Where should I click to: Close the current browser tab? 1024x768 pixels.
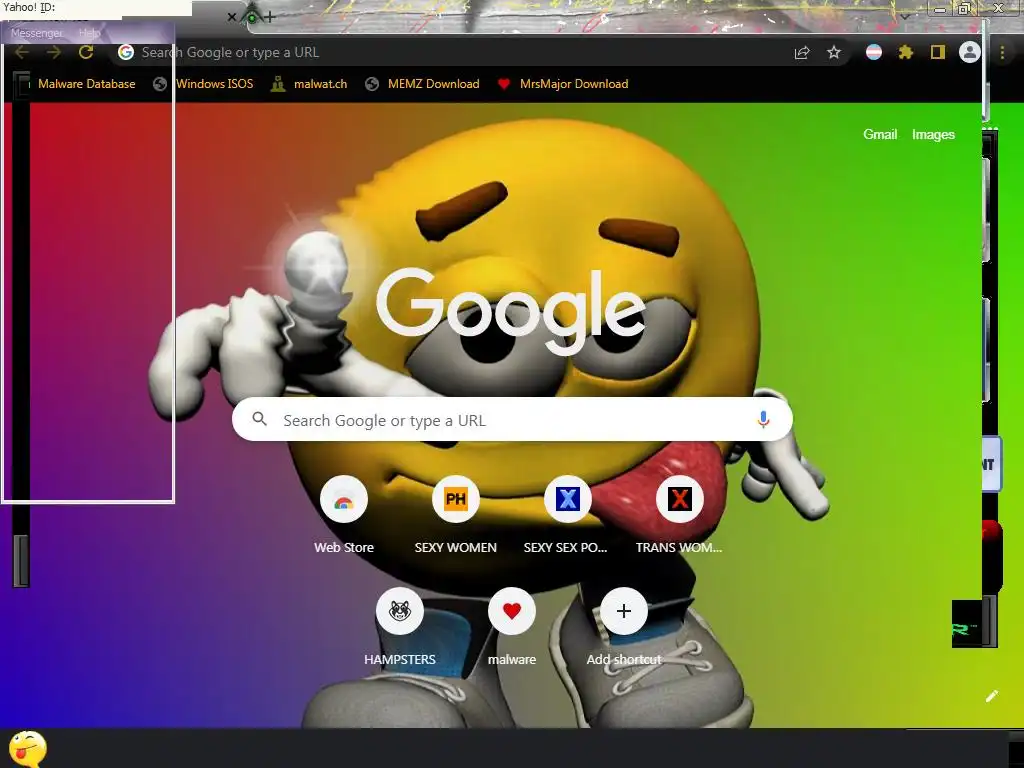pyautogui.click(x=232, y=17)
